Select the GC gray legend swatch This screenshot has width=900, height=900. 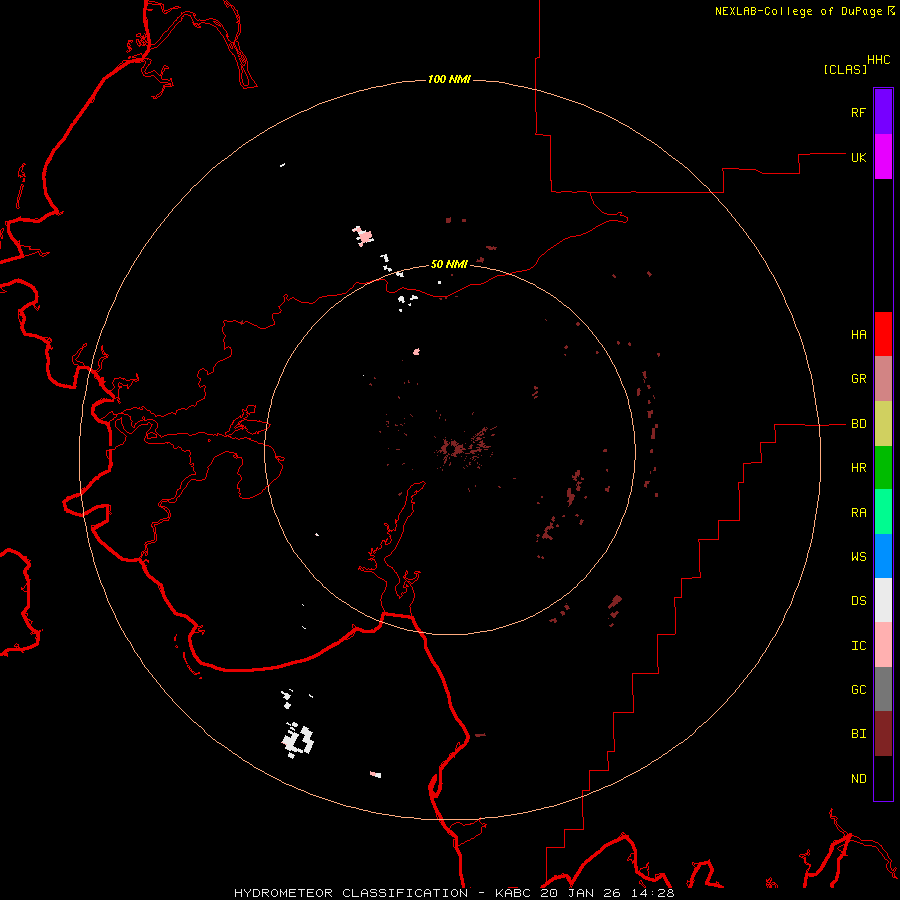[x=883, y=689]
